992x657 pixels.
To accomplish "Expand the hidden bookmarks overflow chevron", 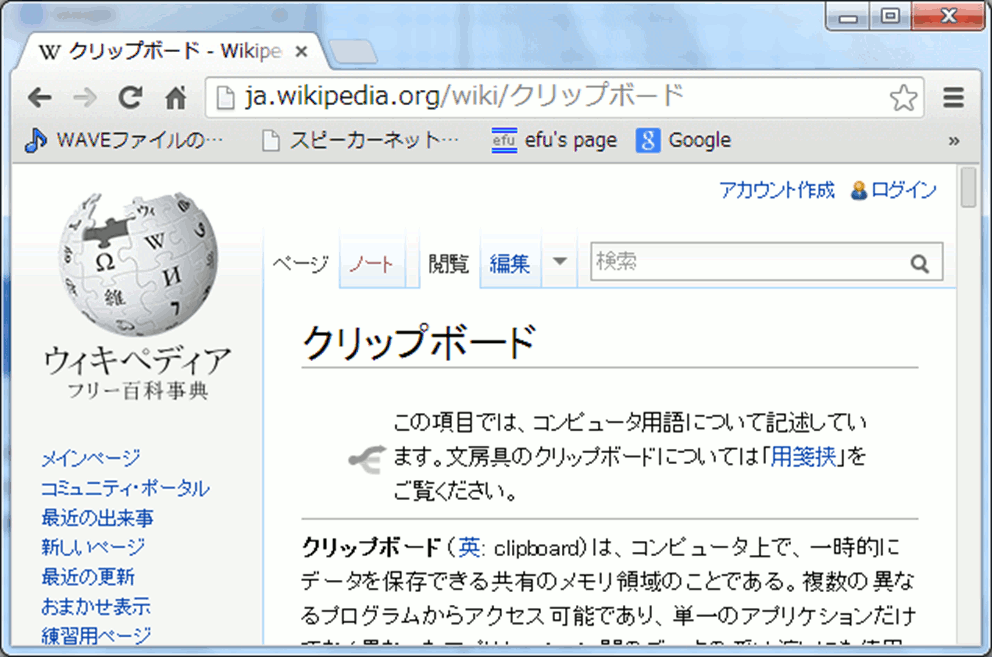I will [954, 141].
